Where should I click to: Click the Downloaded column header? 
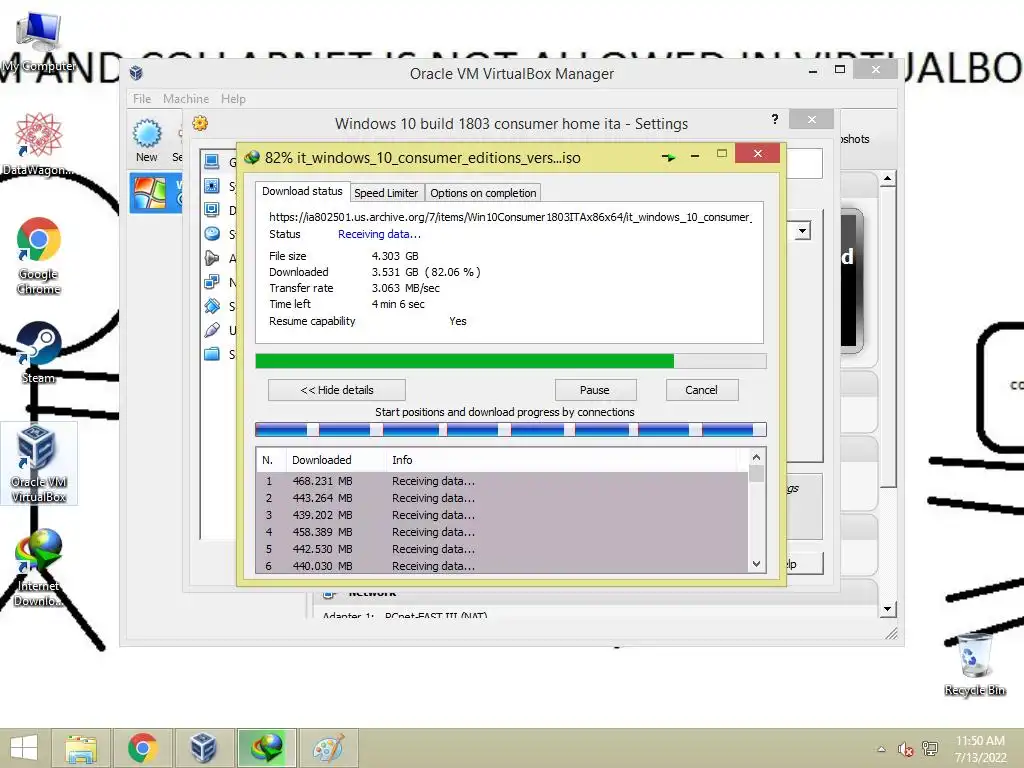point(336,460)
